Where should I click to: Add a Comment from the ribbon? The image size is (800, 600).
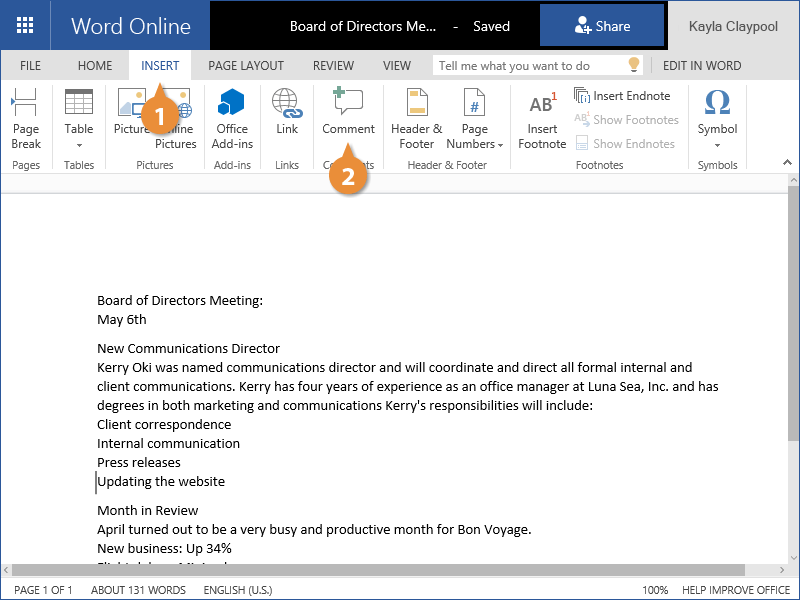(348, 112)
